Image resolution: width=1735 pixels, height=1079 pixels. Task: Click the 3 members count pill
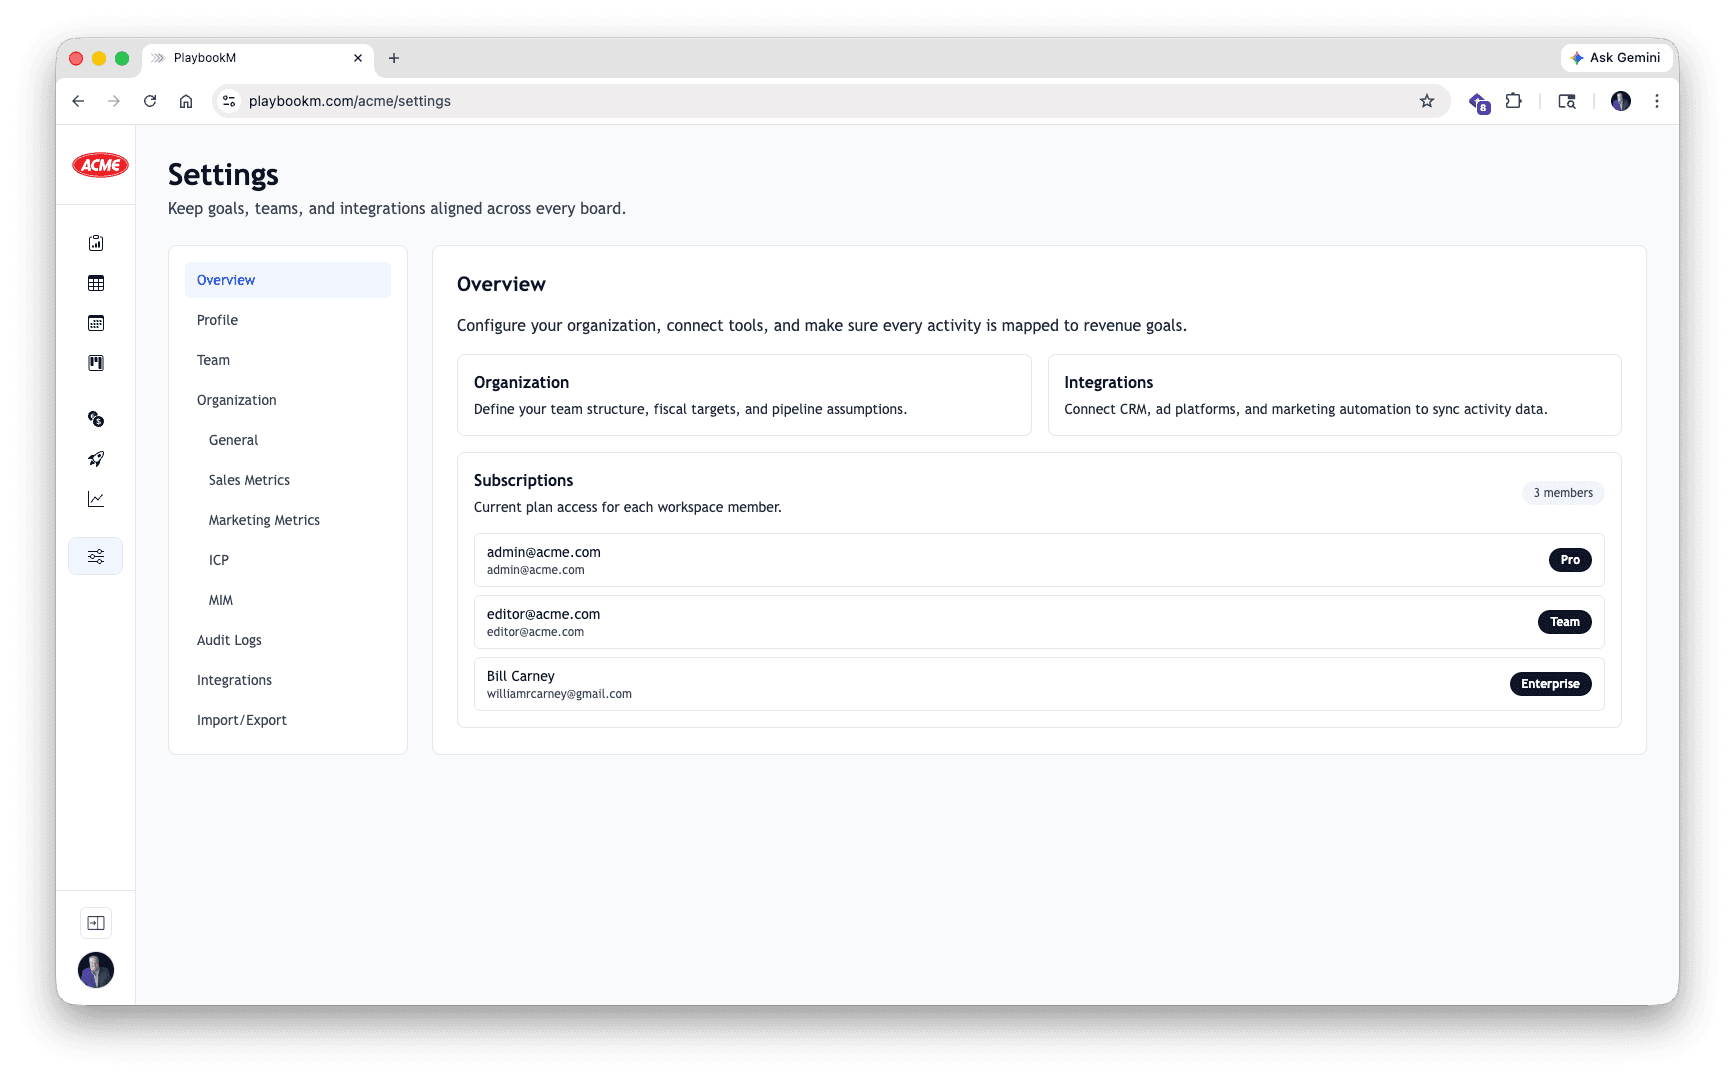coord(1562,493)
